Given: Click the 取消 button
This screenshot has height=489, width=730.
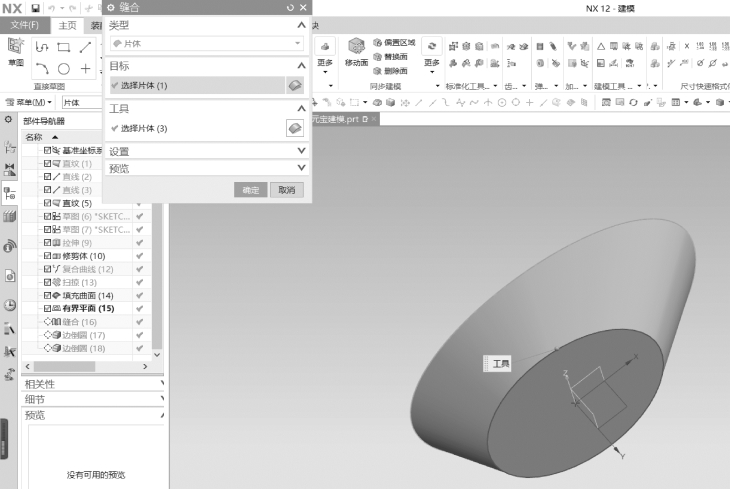Looking at the screenshot, I should point(286,190).
